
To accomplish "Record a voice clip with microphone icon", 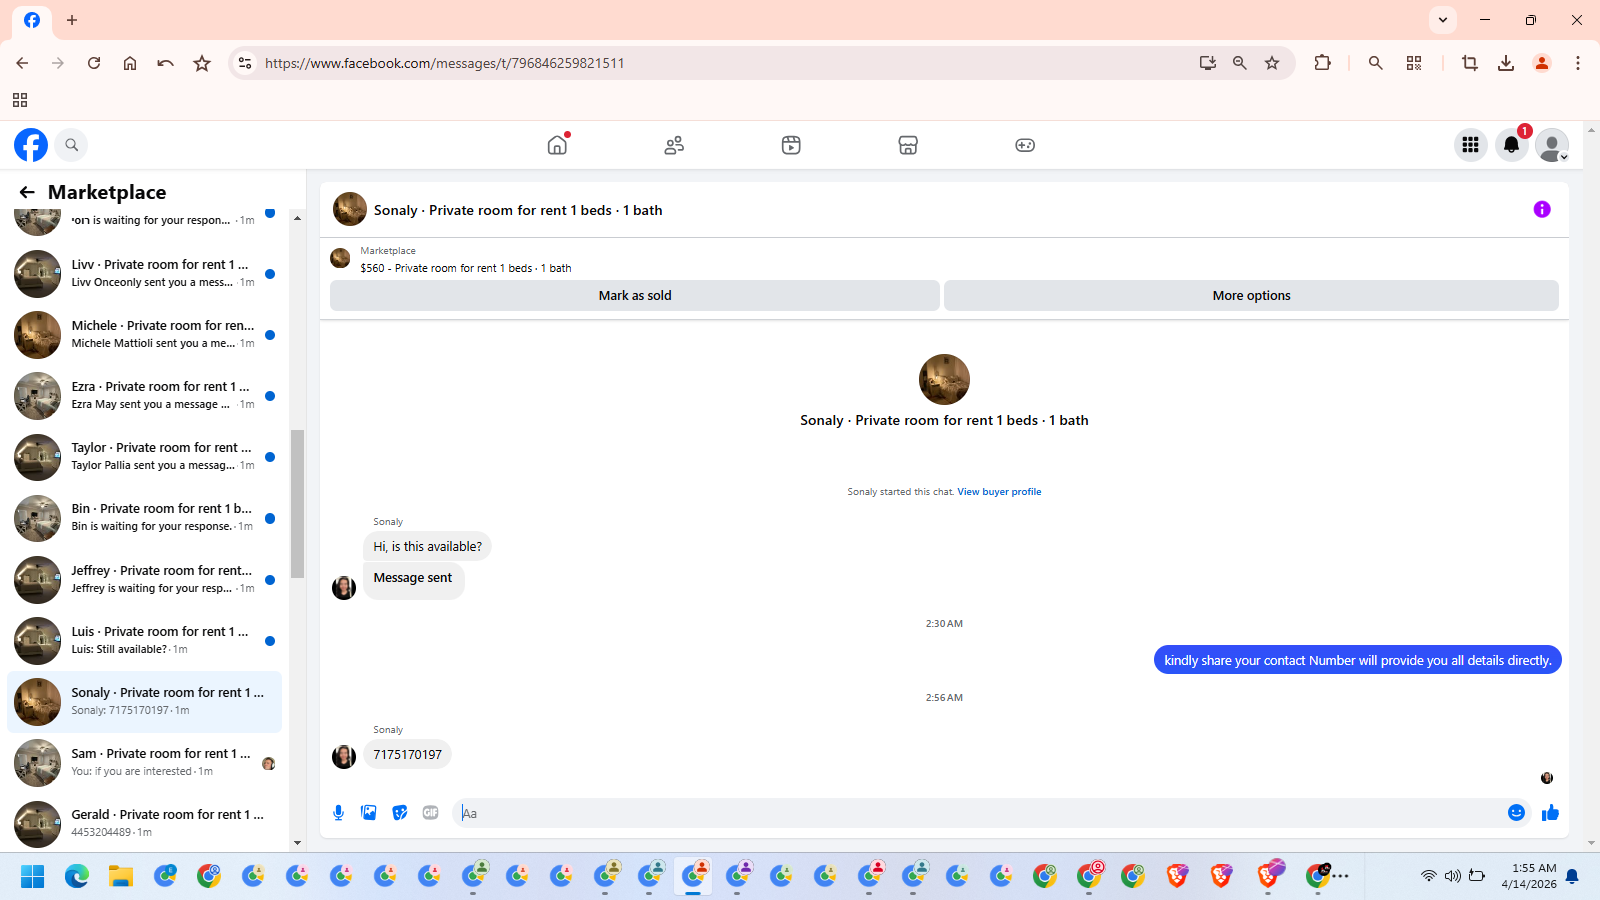I will [x=338, y=813].
